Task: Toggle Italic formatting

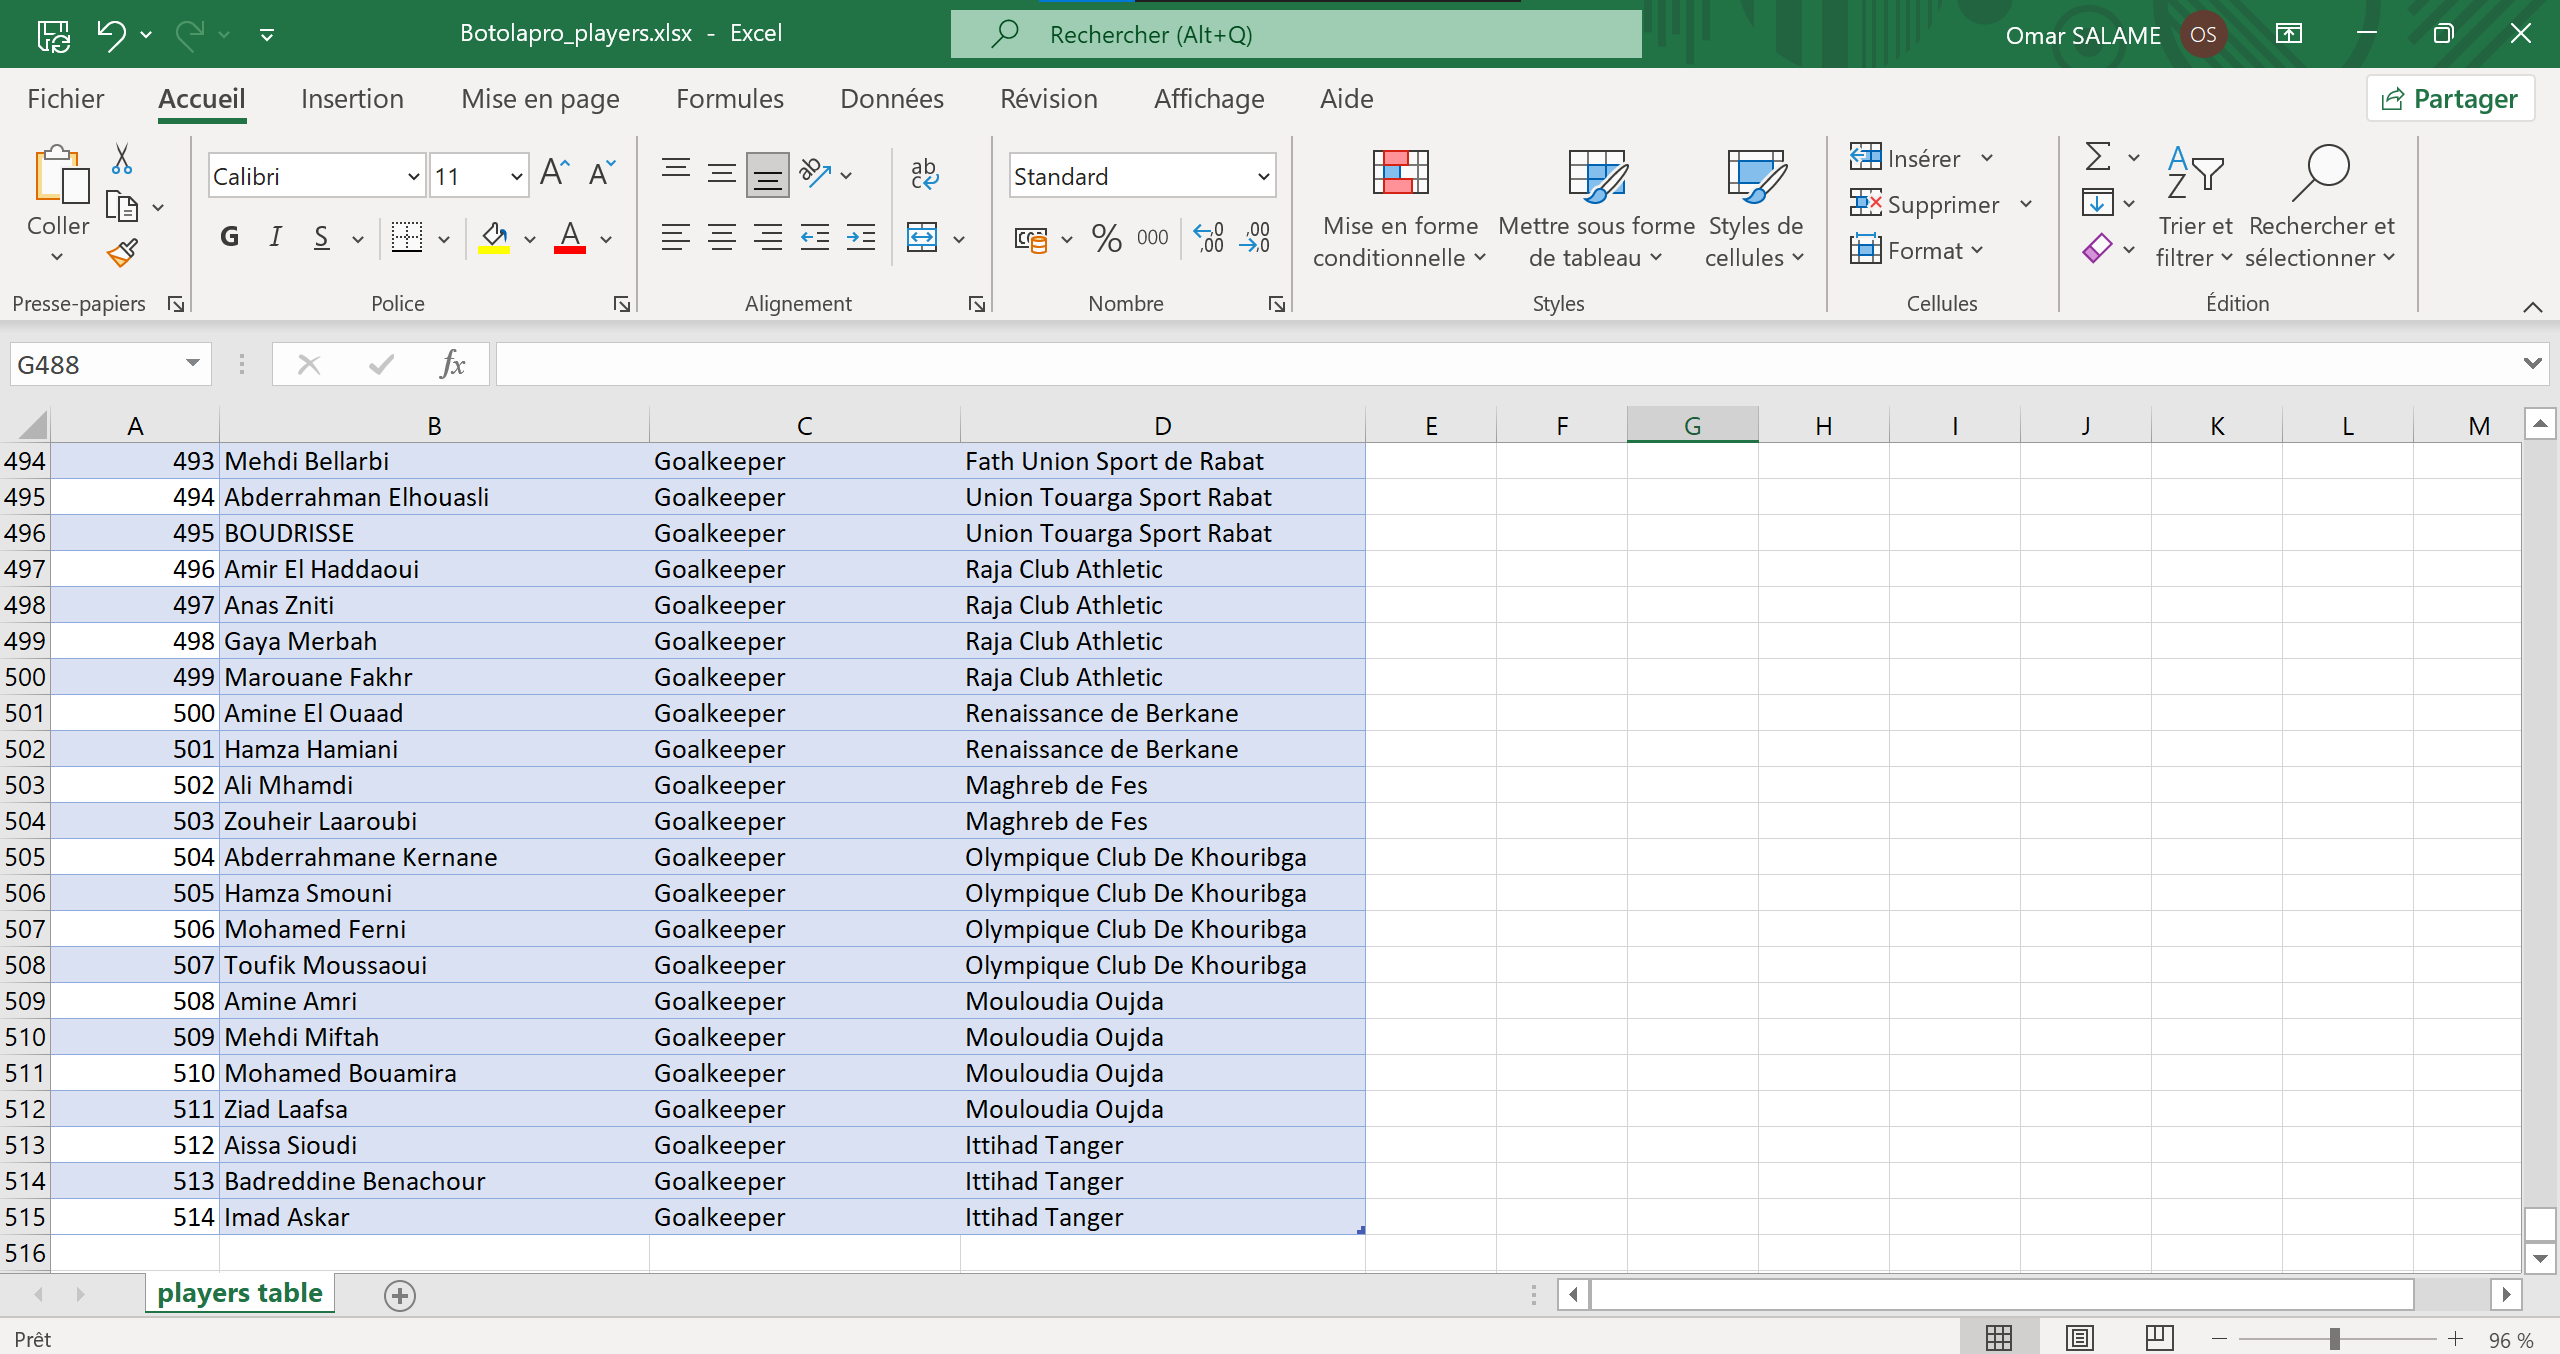Action: (x=275, y=237)
